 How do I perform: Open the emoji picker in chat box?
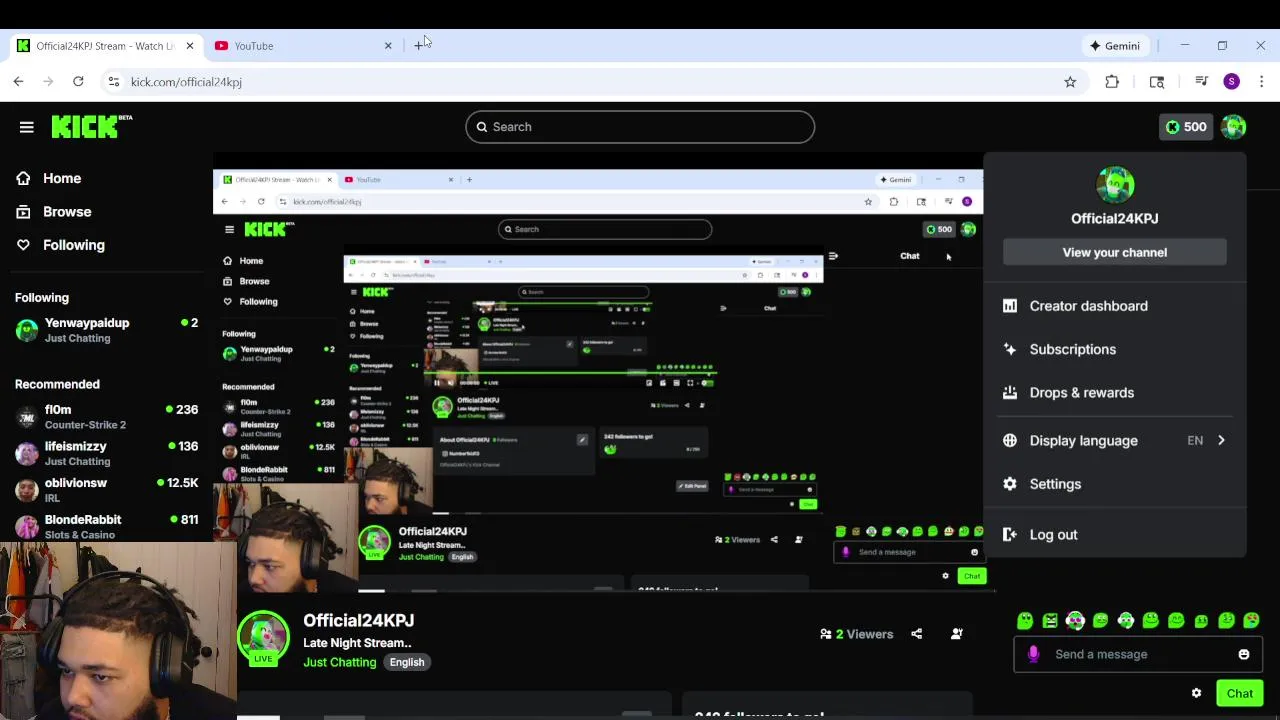click(1244, 655)
